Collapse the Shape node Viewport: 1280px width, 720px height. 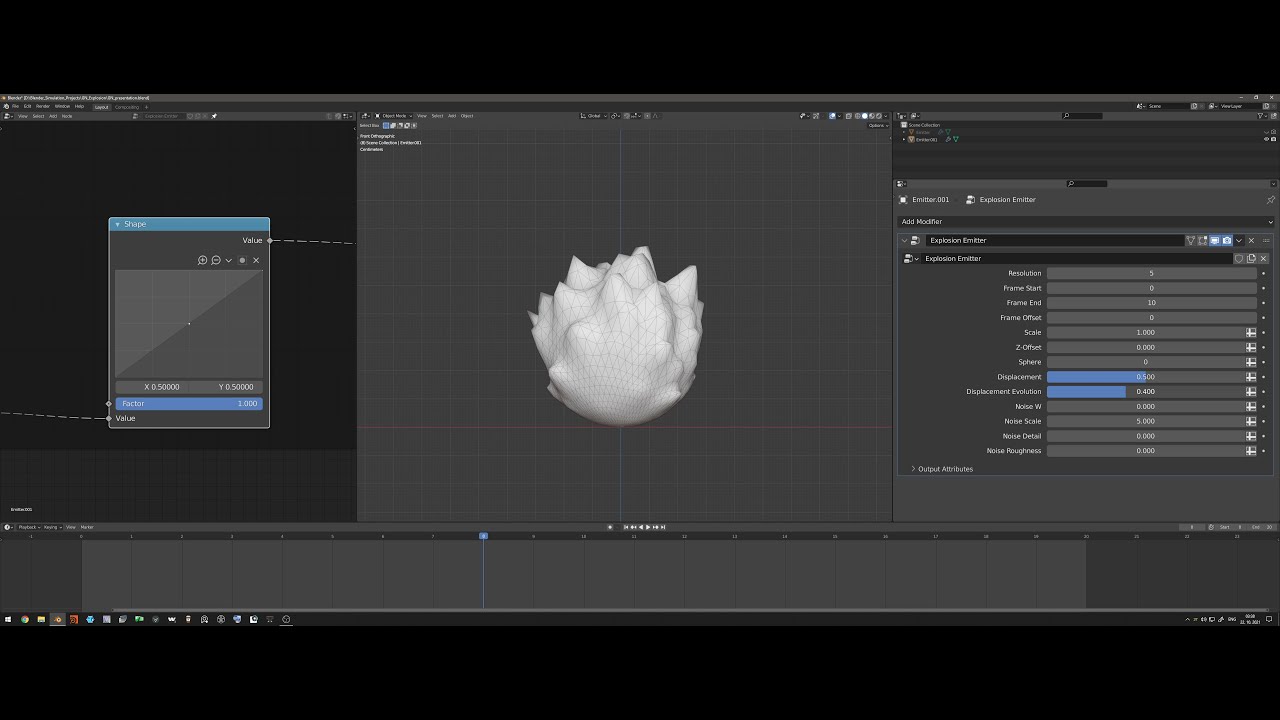[x=117, y=224]
